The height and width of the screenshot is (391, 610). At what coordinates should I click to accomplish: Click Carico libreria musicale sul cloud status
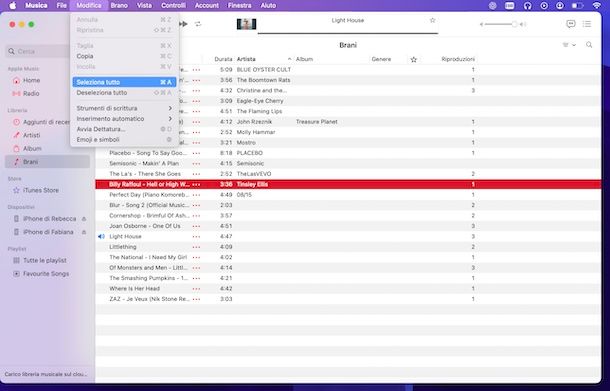click(46, 374)
